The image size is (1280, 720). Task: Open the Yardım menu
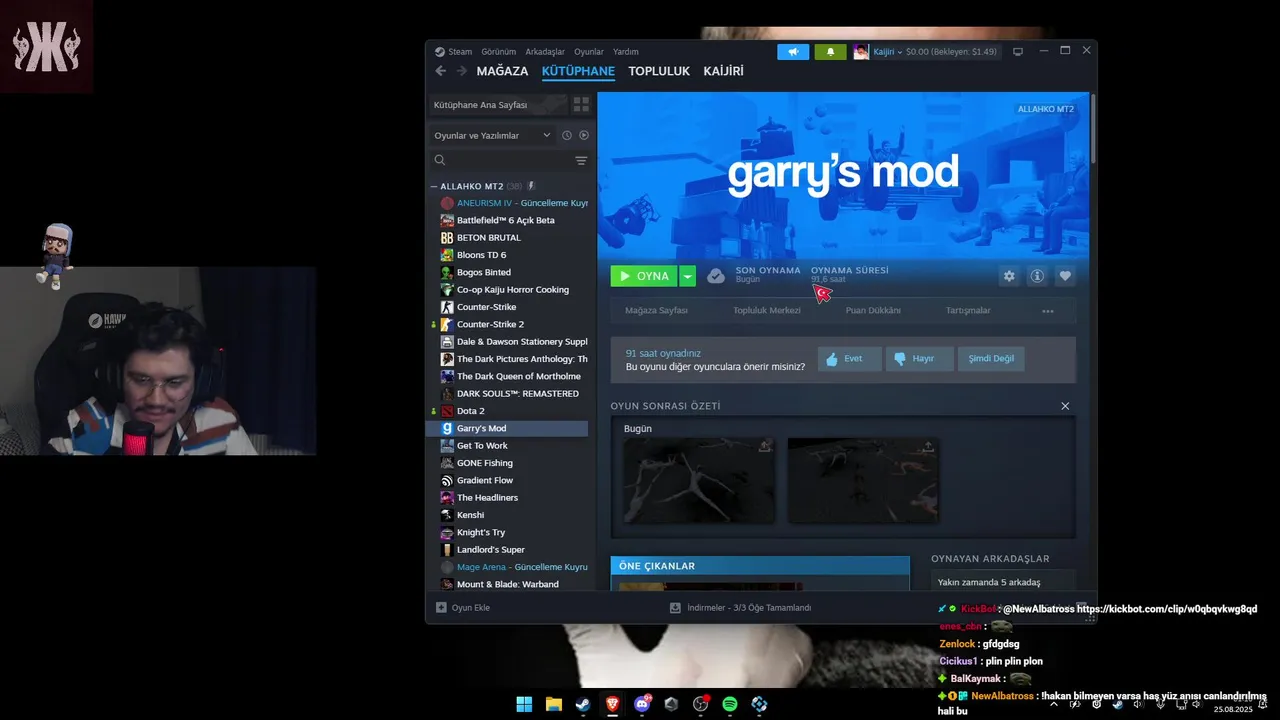626,52
